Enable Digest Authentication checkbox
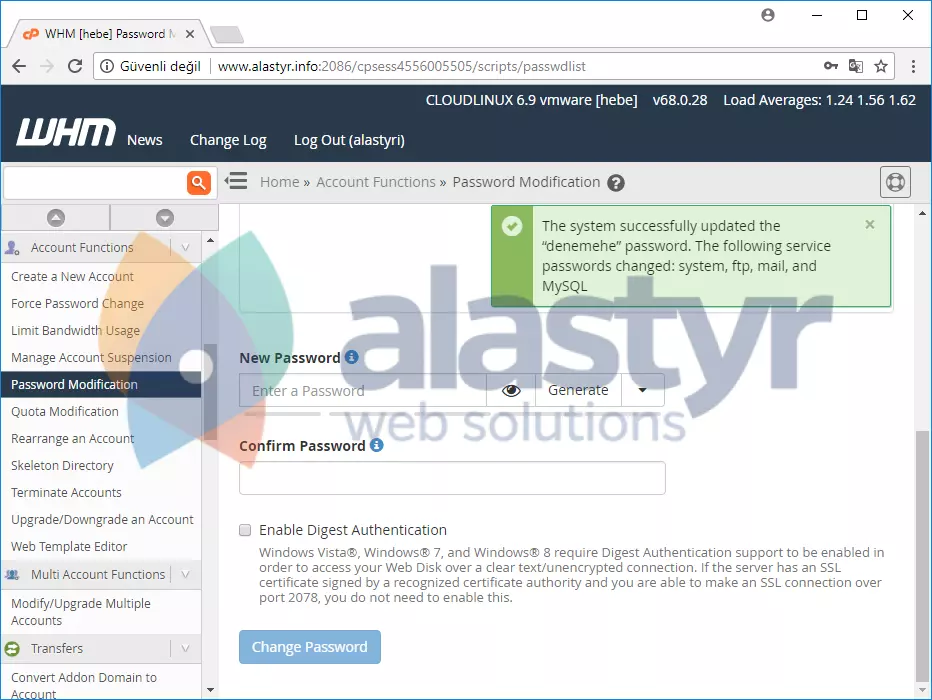 point(245,530)
